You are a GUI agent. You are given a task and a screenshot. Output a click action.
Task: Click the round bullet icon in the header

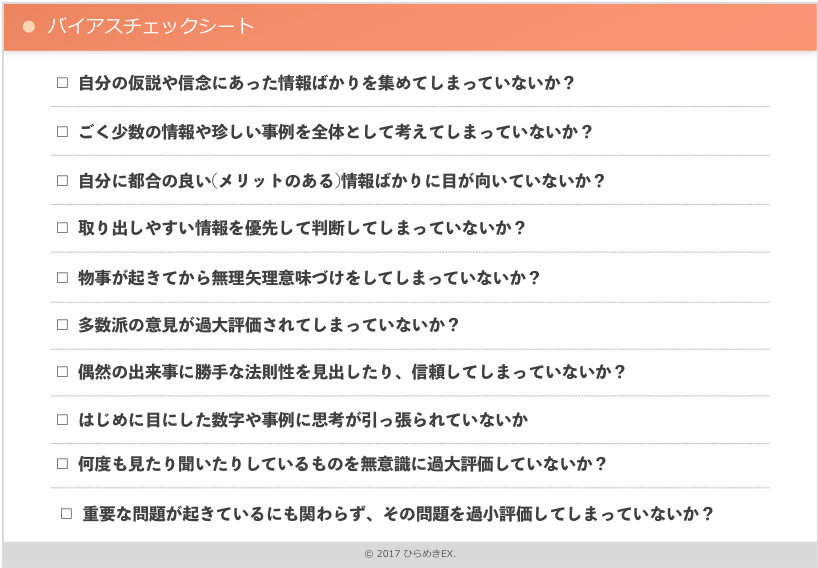tap(29, 26)
